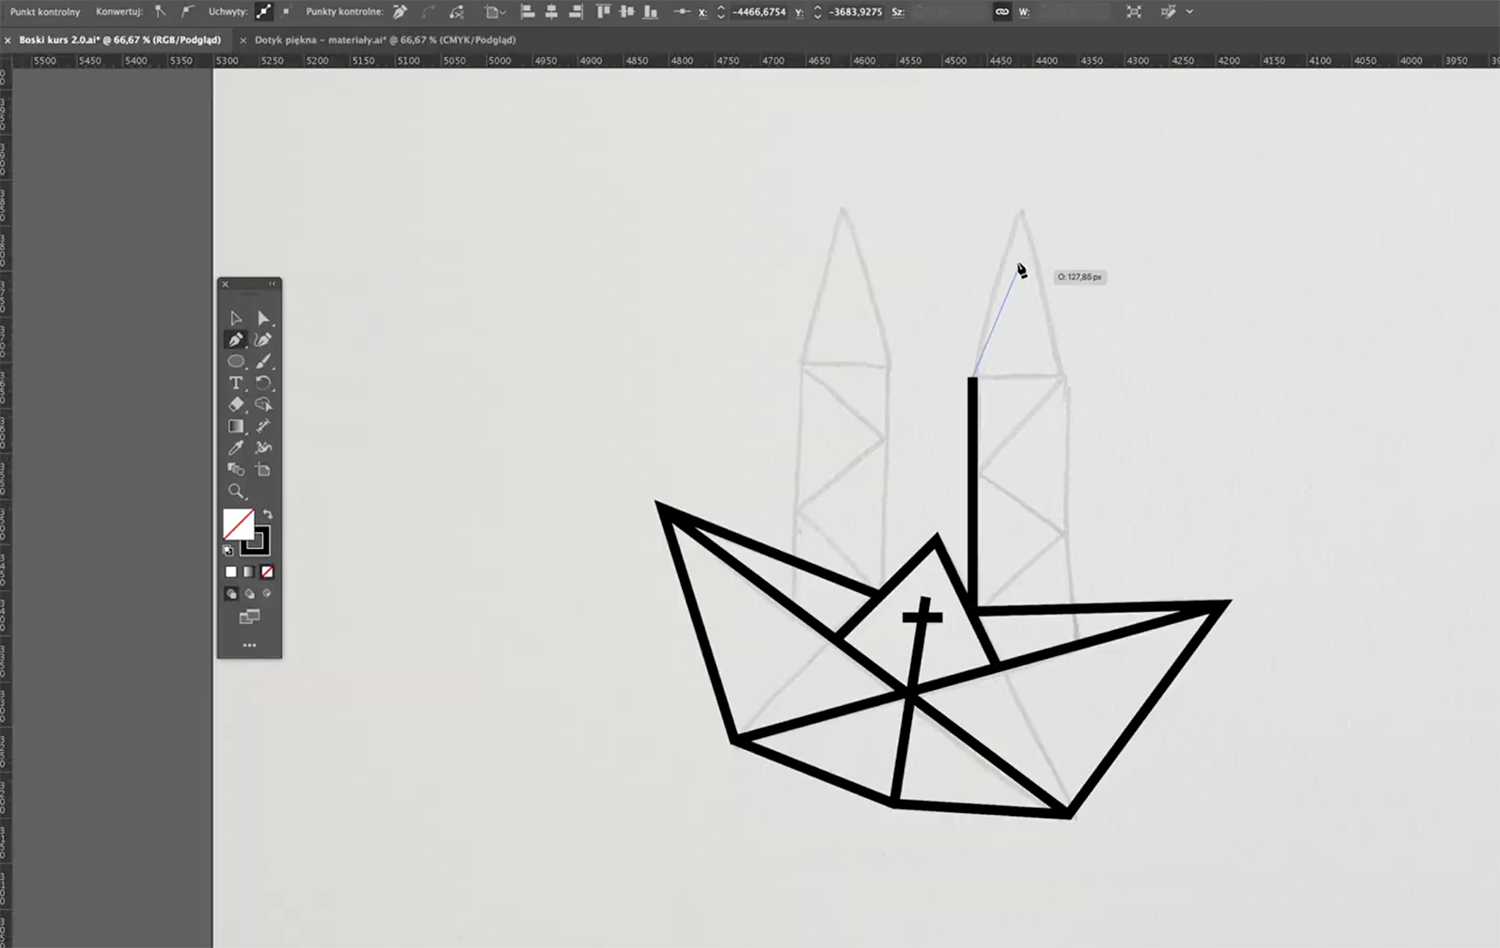The image size is (1500, 948).
Task: Convert anchor point to corner
Action: [160, 12]
